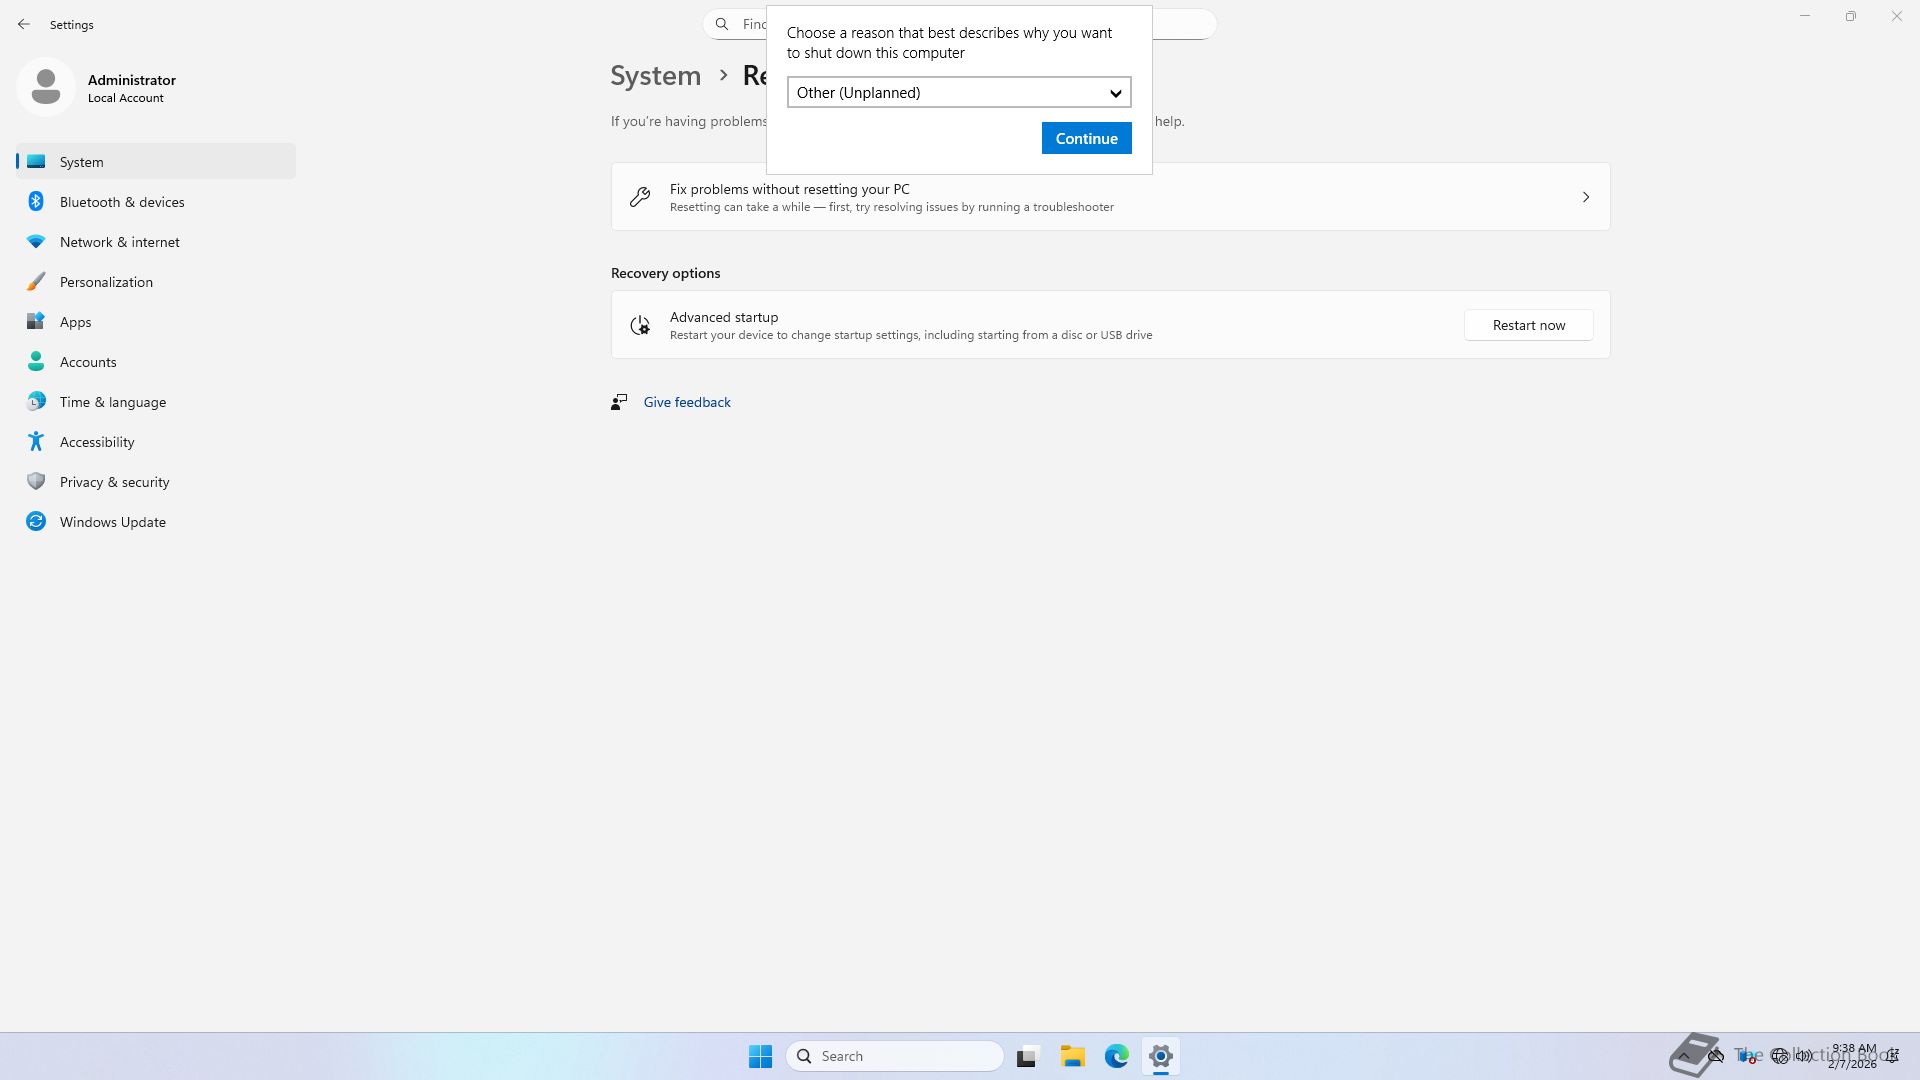
Task: Click Restart now for Advanced startup
Action: [1528, 325]
